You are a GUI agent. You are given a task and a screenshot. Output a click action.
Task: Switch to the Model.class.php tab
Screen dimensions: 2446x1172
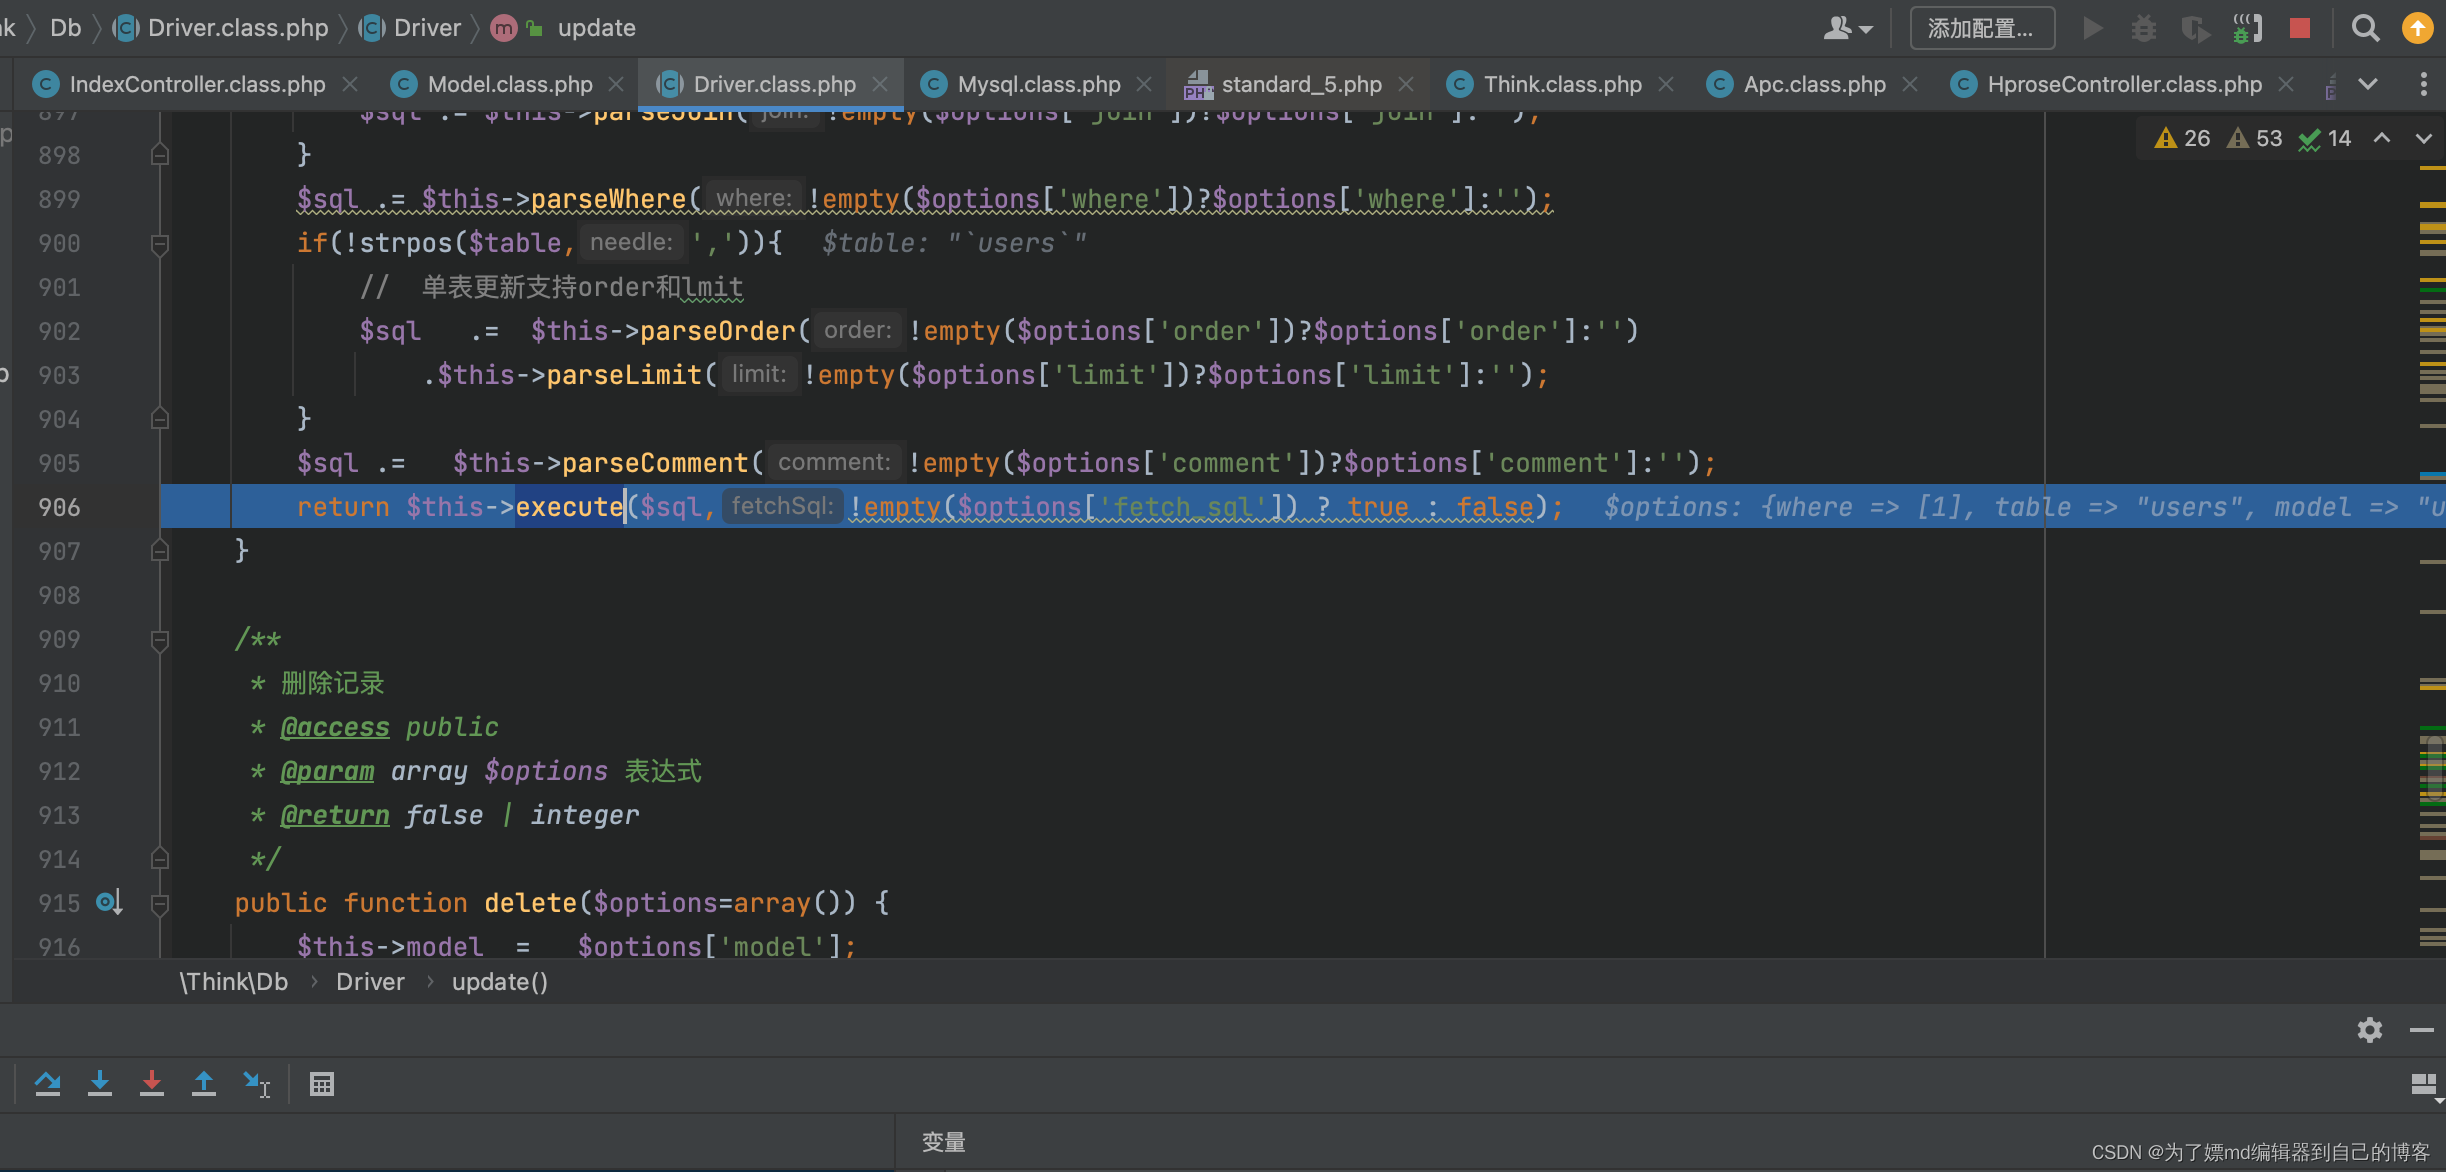point(509,84)
